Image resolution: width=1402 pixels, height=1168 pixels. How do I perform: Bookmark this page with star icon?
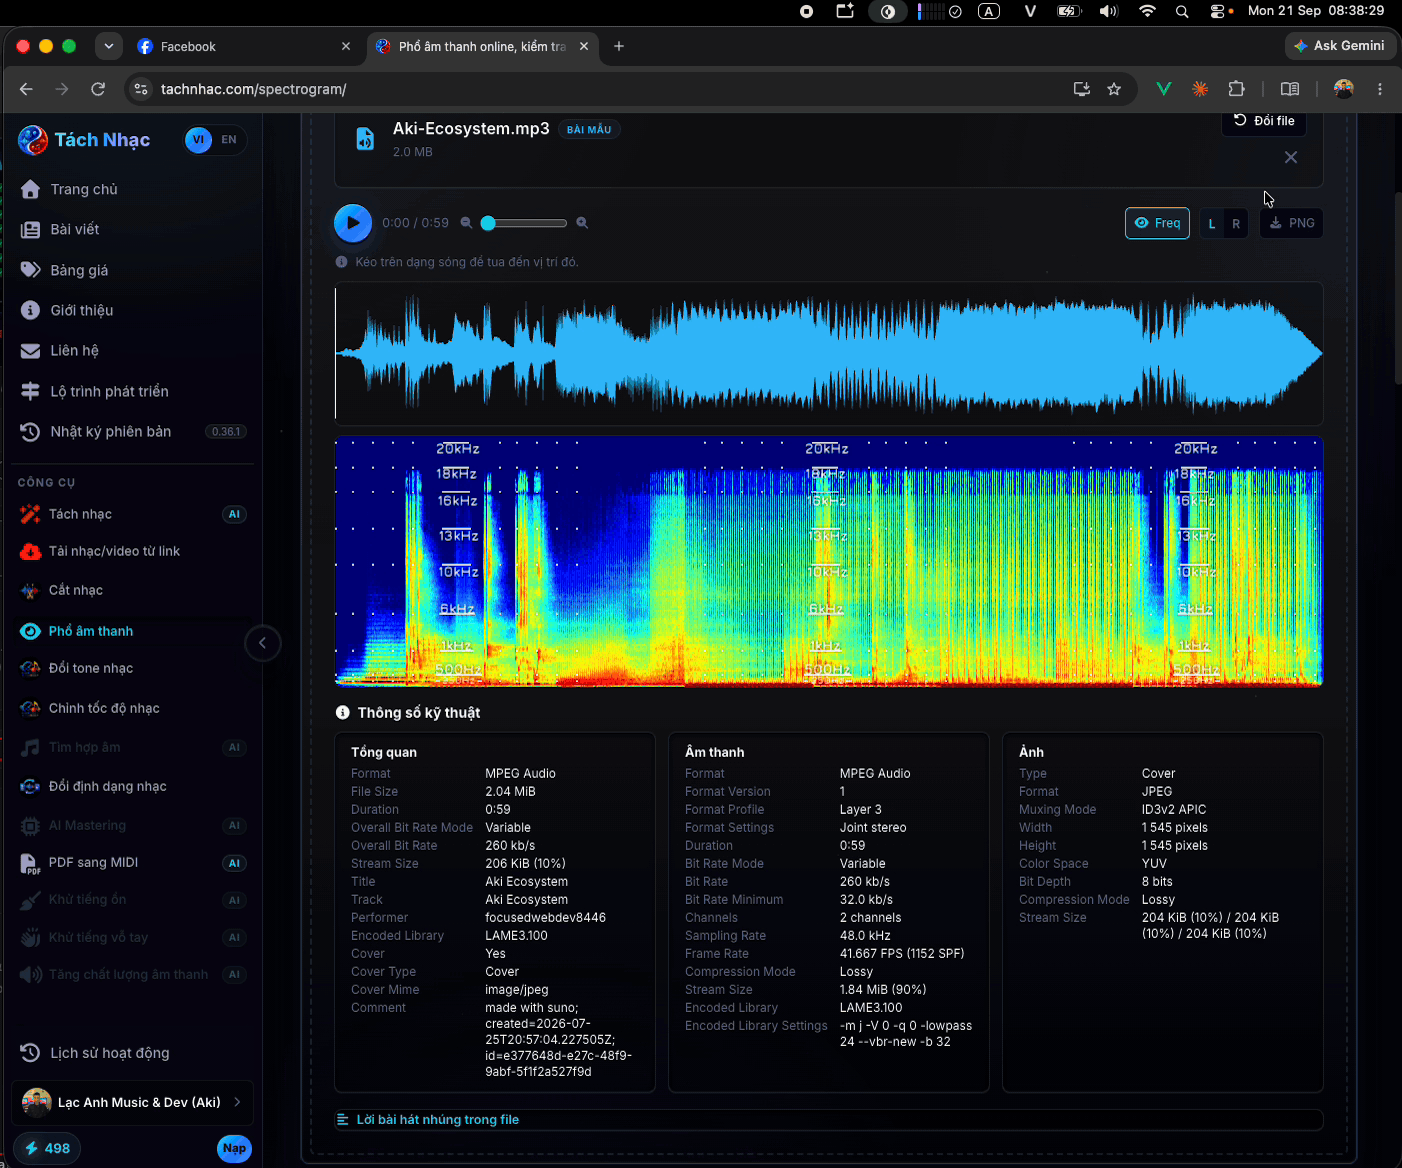click(1114, 89)
